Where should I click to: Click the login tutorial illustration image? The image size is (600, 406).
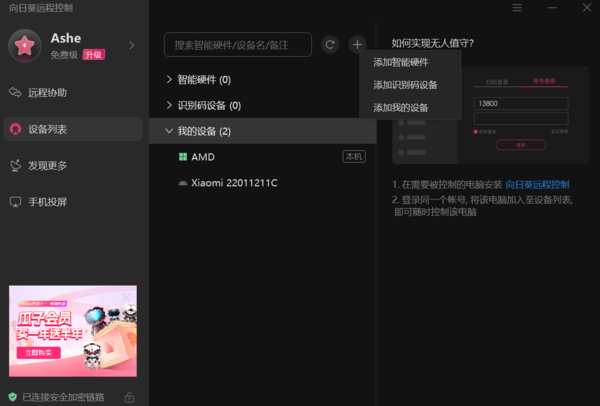[490, 115]
